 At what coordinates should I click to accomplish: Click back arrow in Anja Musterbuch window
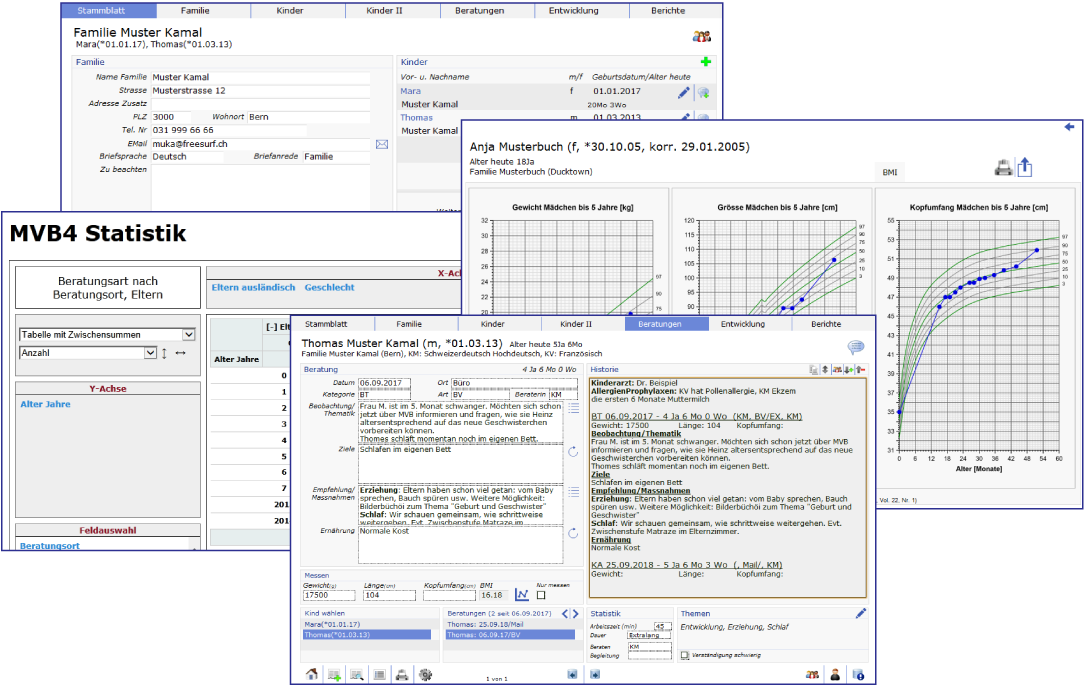[x=1069, y=127]
